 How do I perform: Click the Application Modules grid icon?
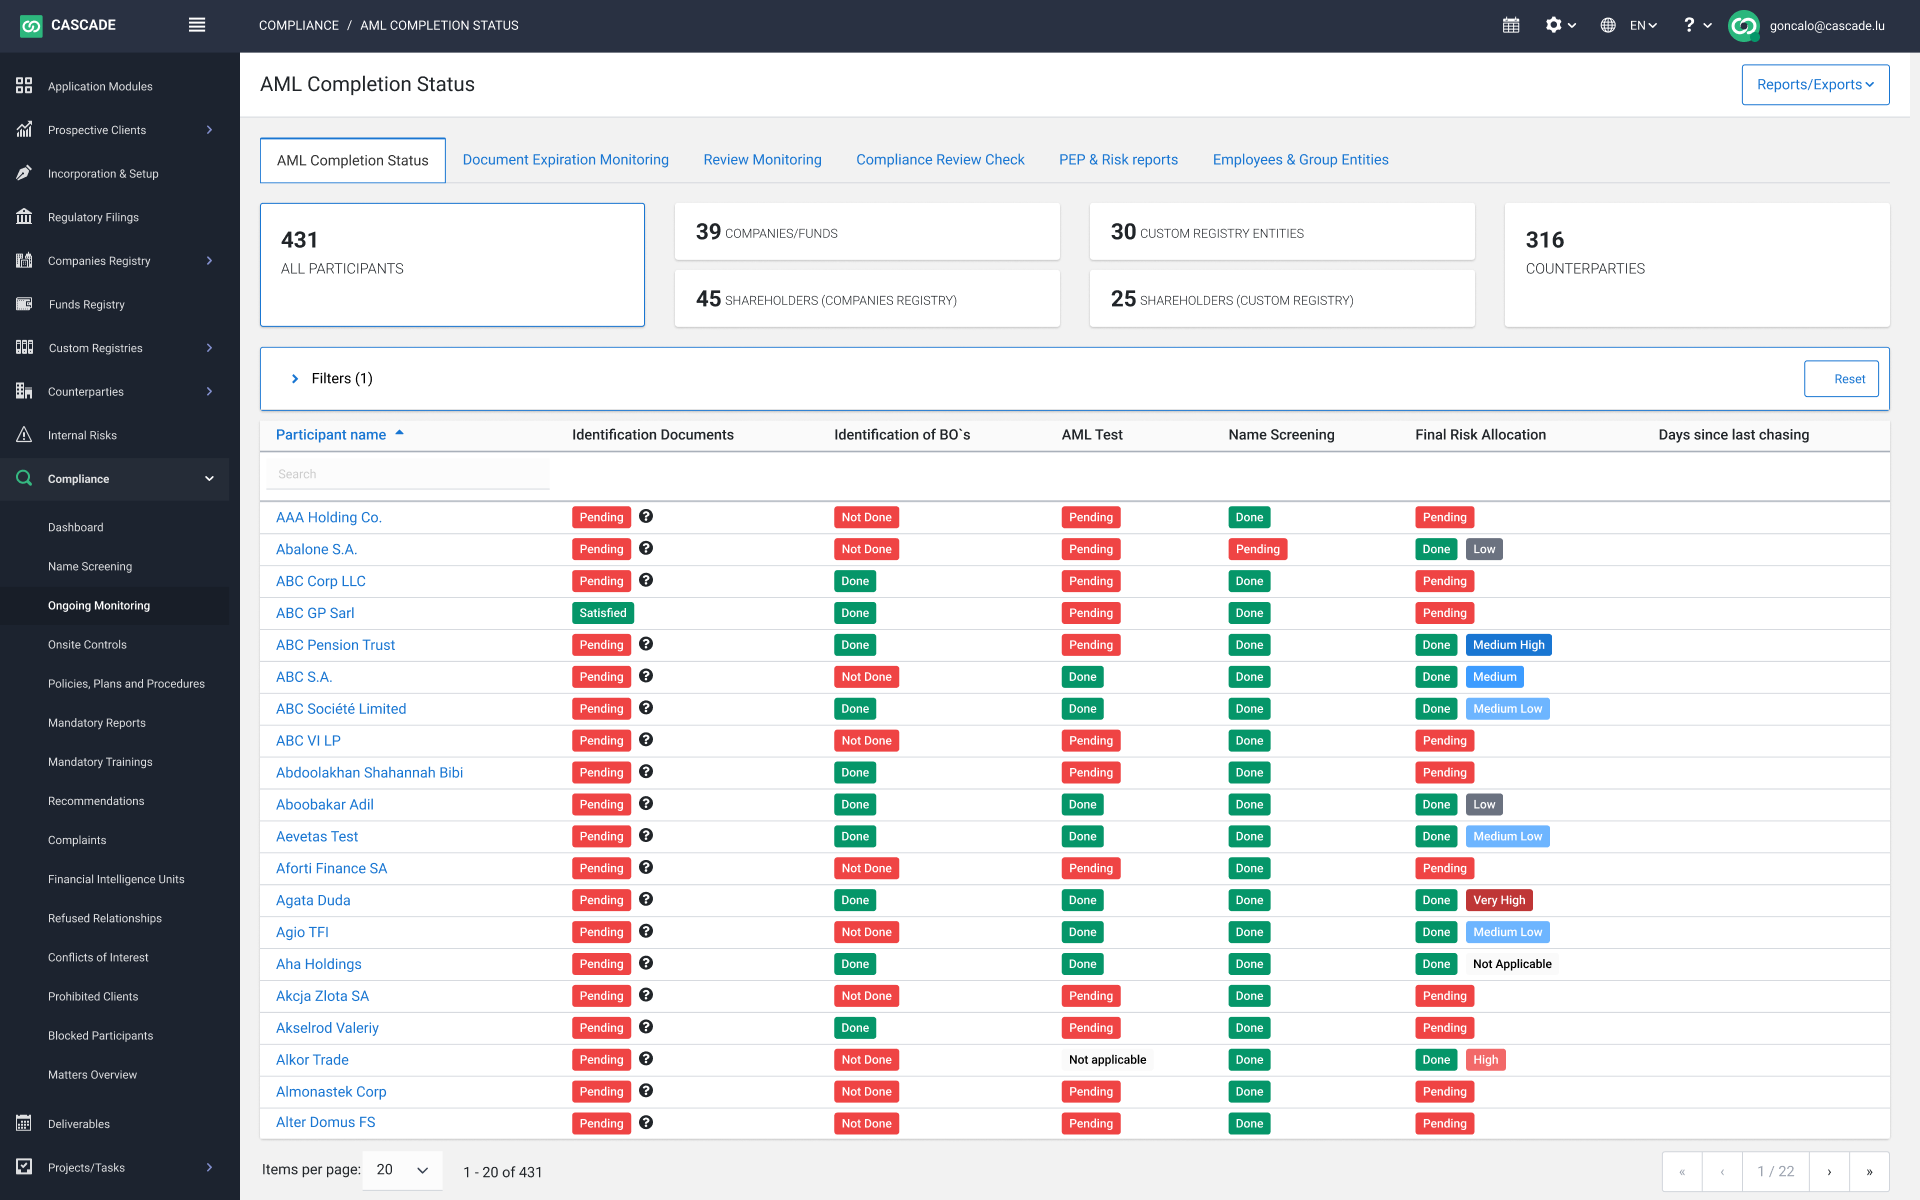click(24, 86)
